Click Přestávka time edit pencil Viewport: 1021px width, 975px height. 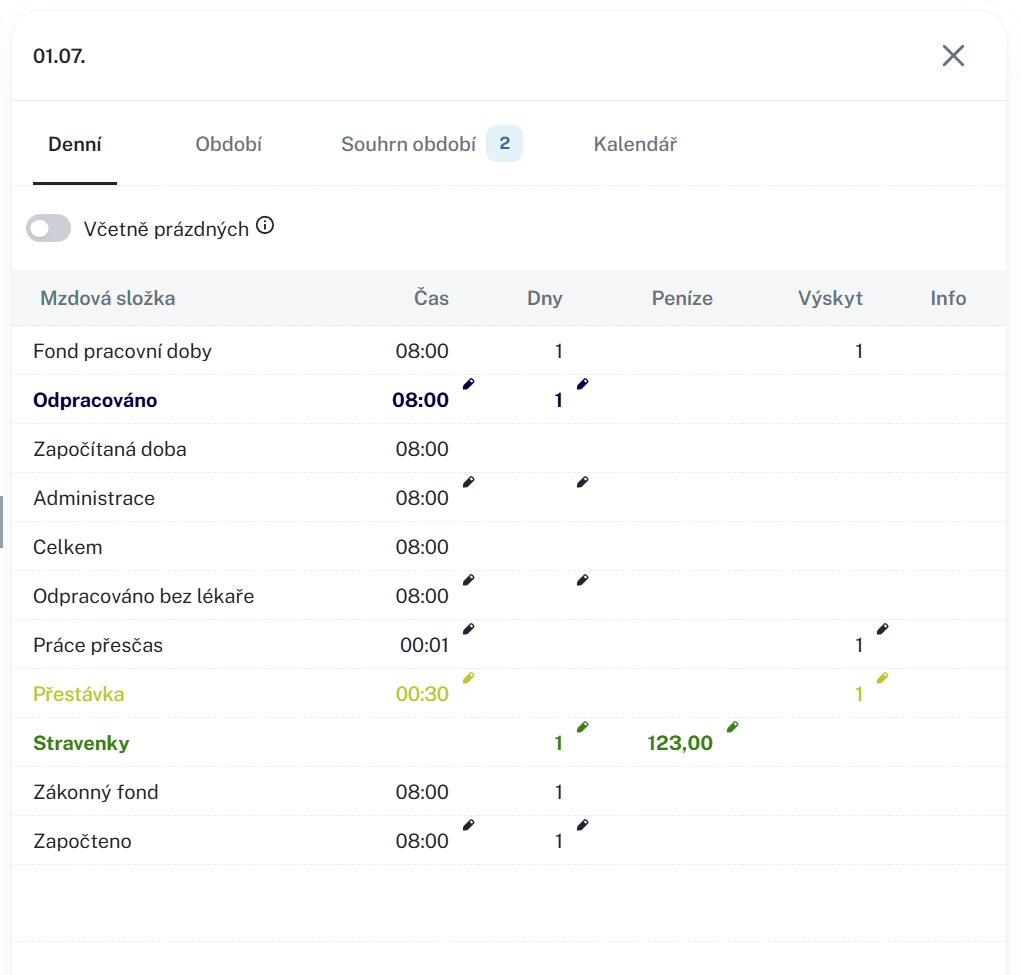click(x=469, y=678)
